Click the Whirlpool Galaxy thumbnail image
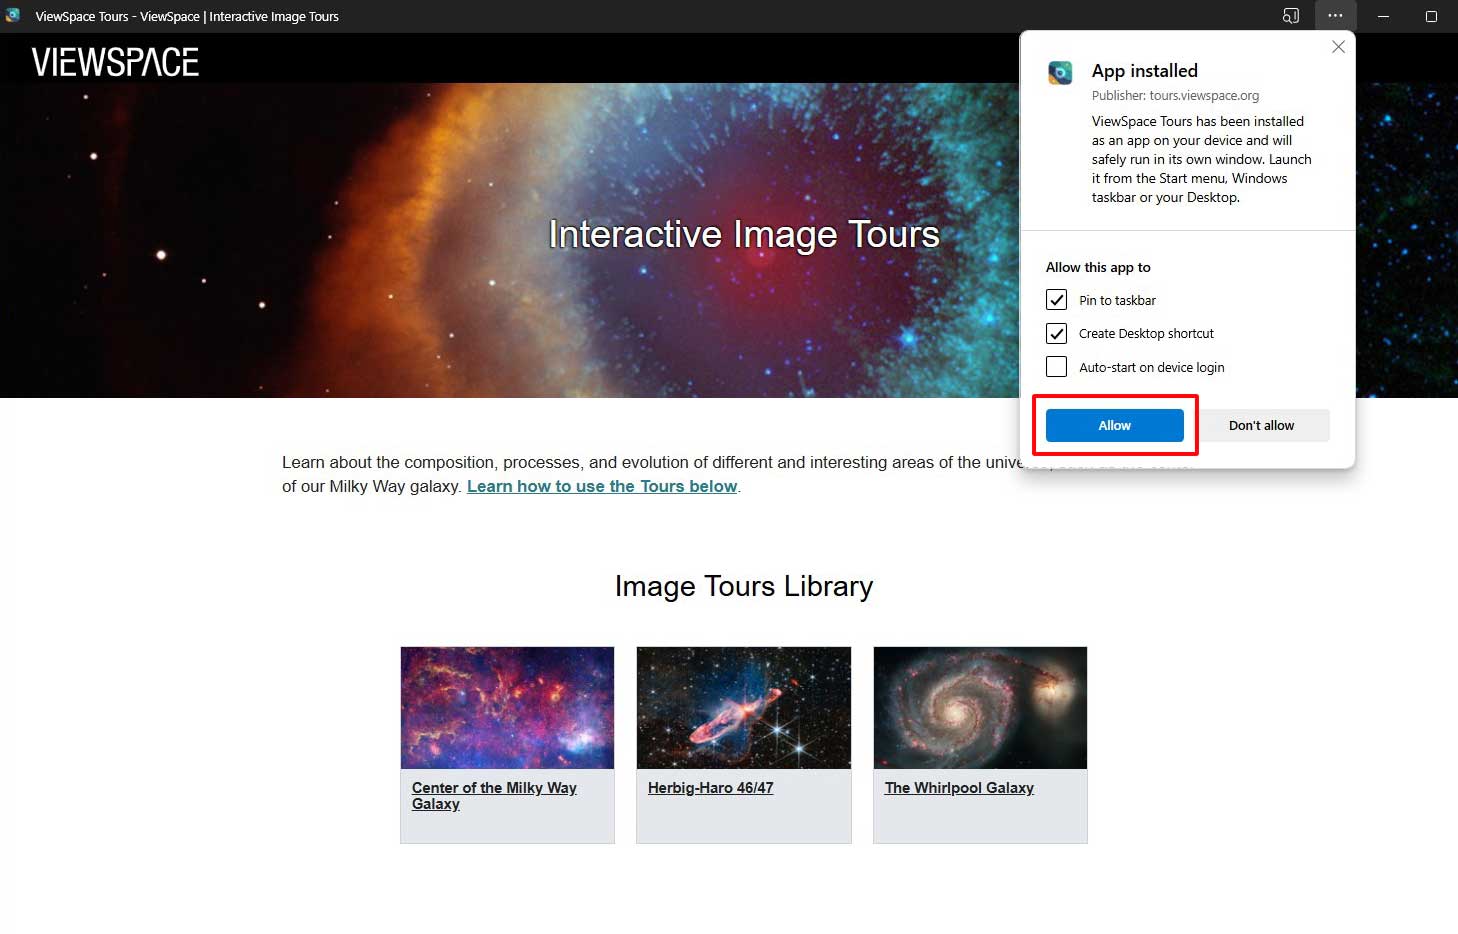Screen dimensions: 1458x934 pos(980,708)
